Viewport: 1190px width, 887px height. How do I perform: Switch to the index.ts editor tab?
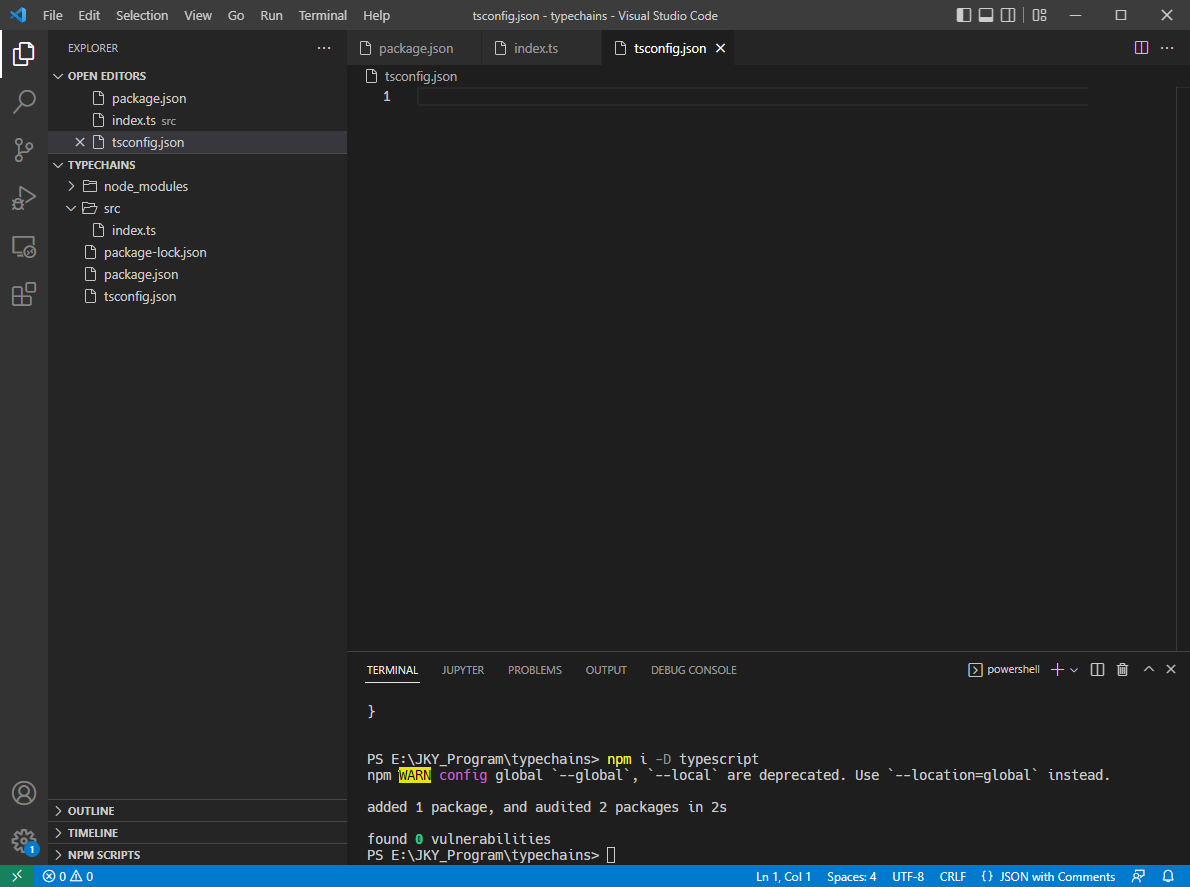[542, 48]
